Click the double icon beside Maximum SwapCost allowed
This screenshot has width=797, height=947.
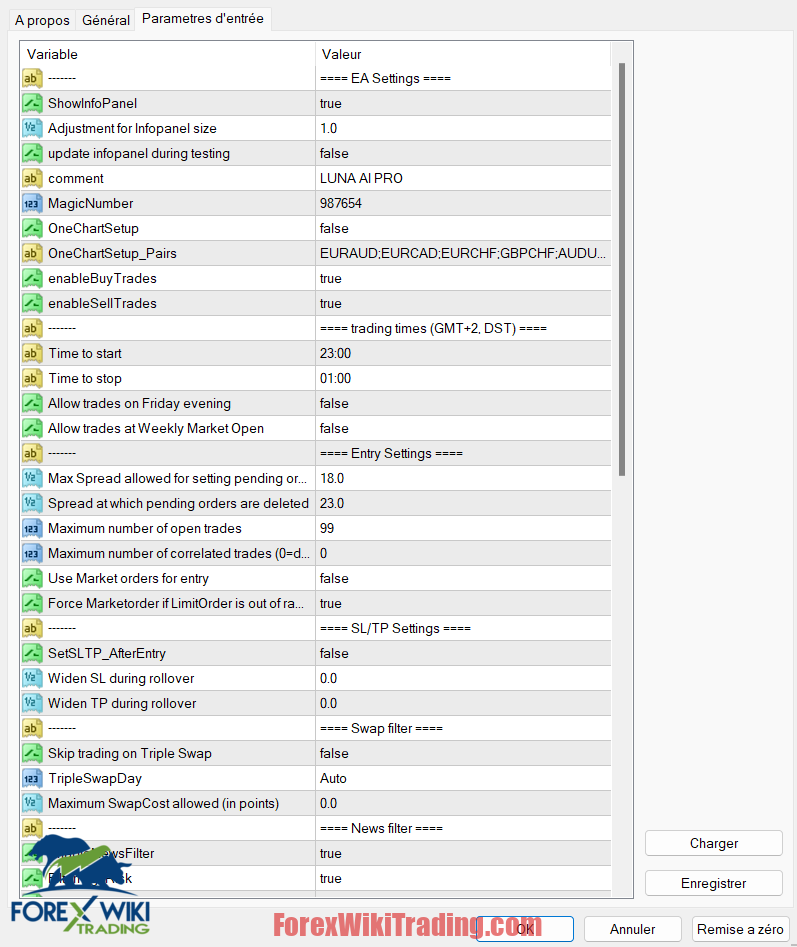coord(32,803)
